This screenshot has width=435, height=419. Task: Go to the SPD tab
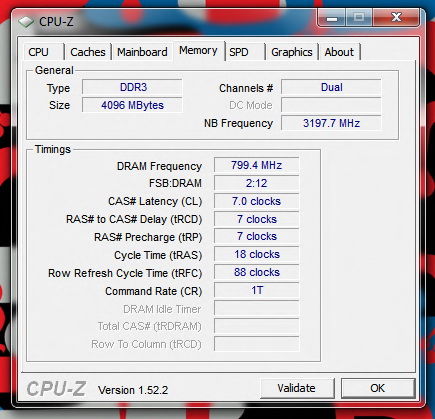[x=245, y=52]
